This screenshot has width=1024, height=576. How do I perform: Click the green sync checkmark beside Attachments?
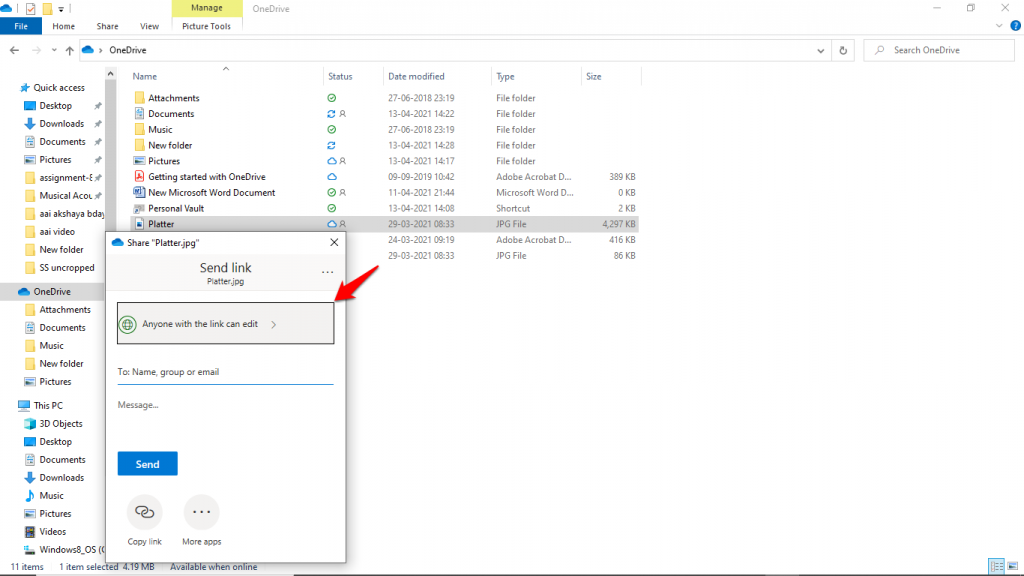[330, 97]
